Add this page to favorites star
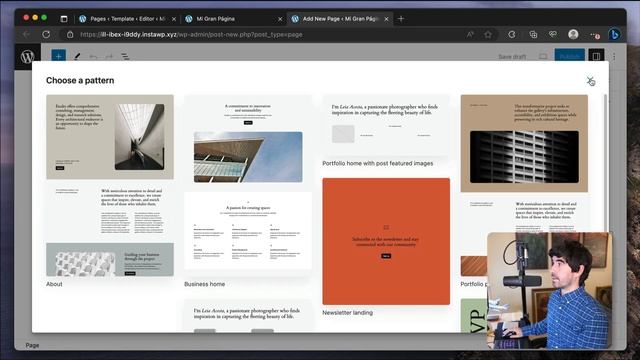The width and height of the screenshot is (640, 360). click(488, 35)
